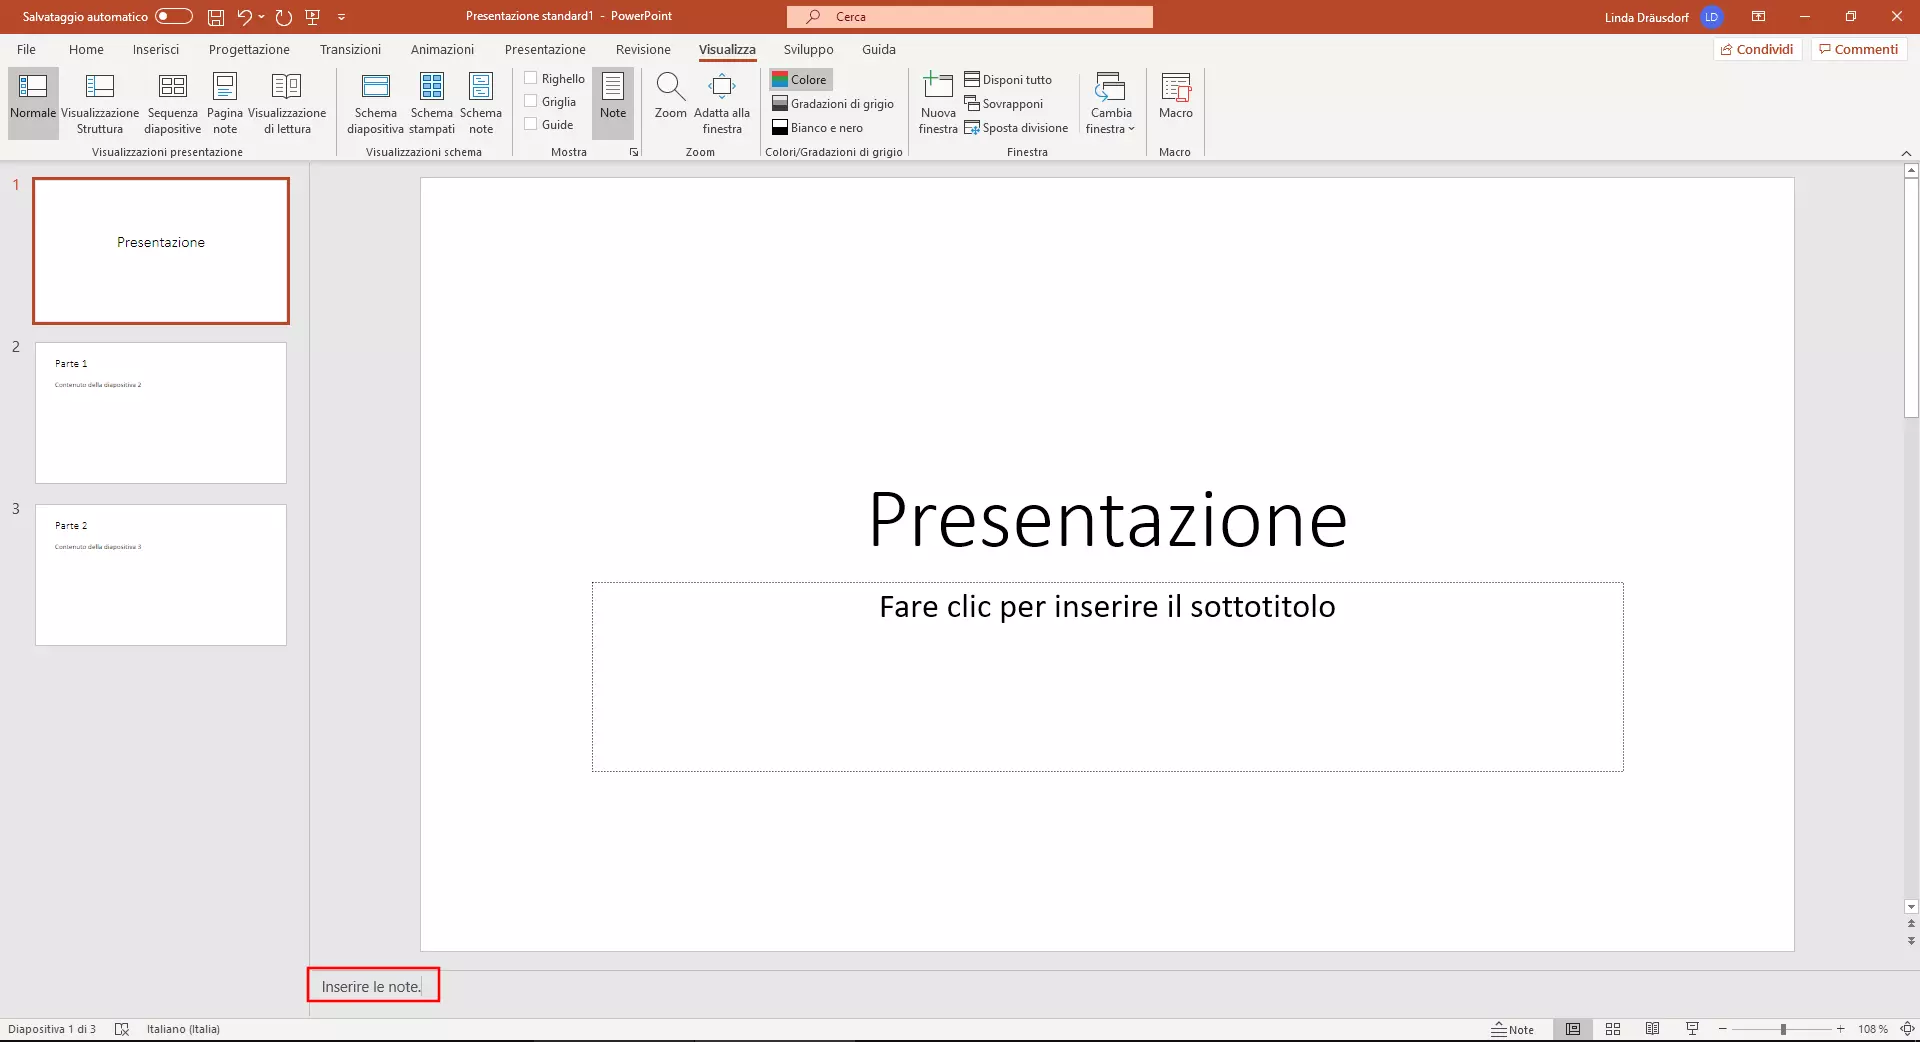Click the 108 % zoom level
1920x1042 pixels.
point(1872,1029)
